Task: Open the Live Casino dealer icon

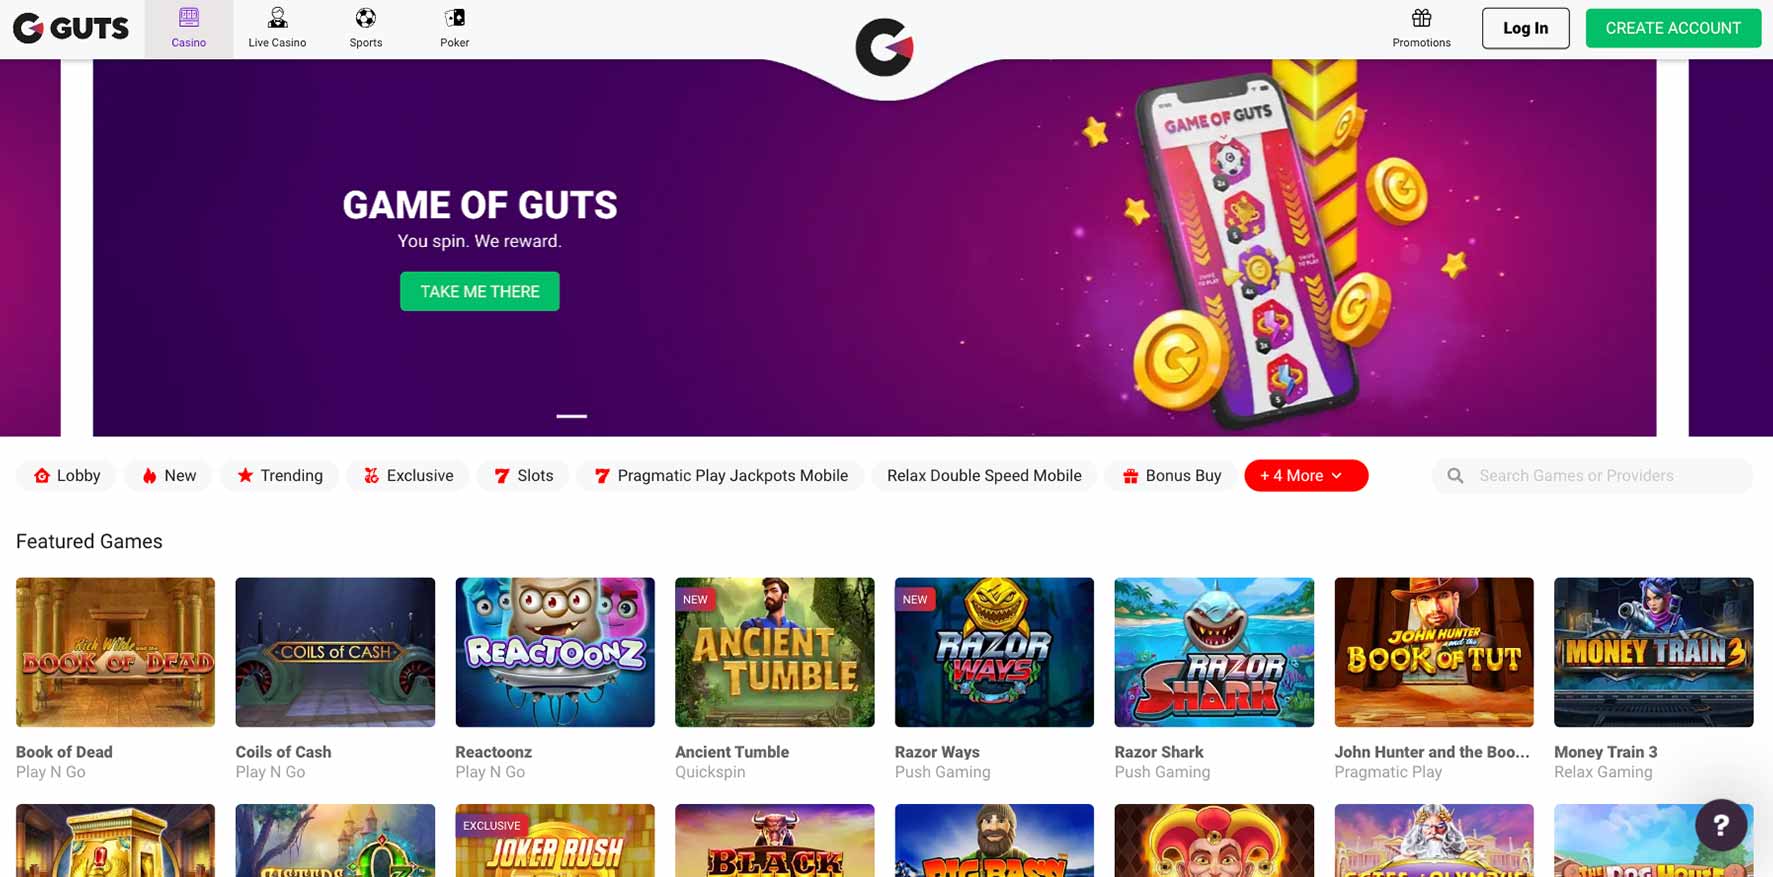Action: [277, 18]
